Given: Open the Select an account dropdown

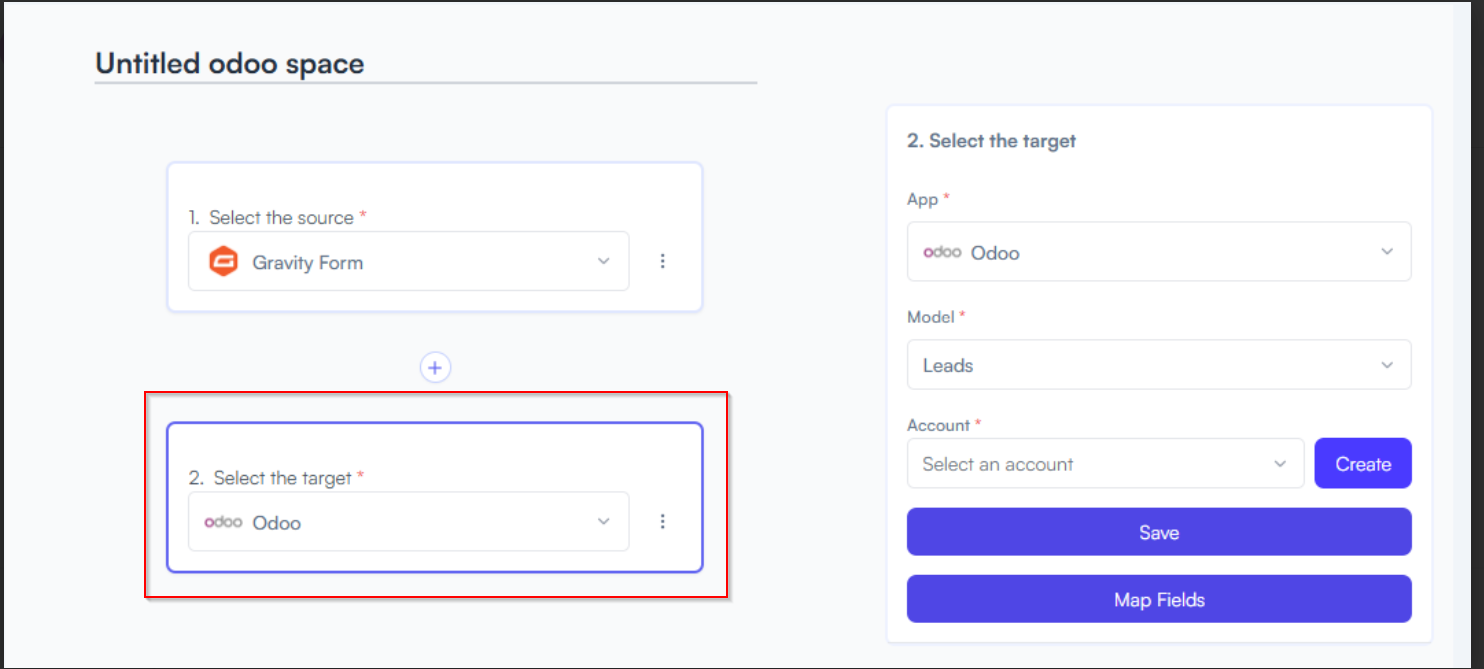Looking at the screenshot, I should coord(1105,463).
